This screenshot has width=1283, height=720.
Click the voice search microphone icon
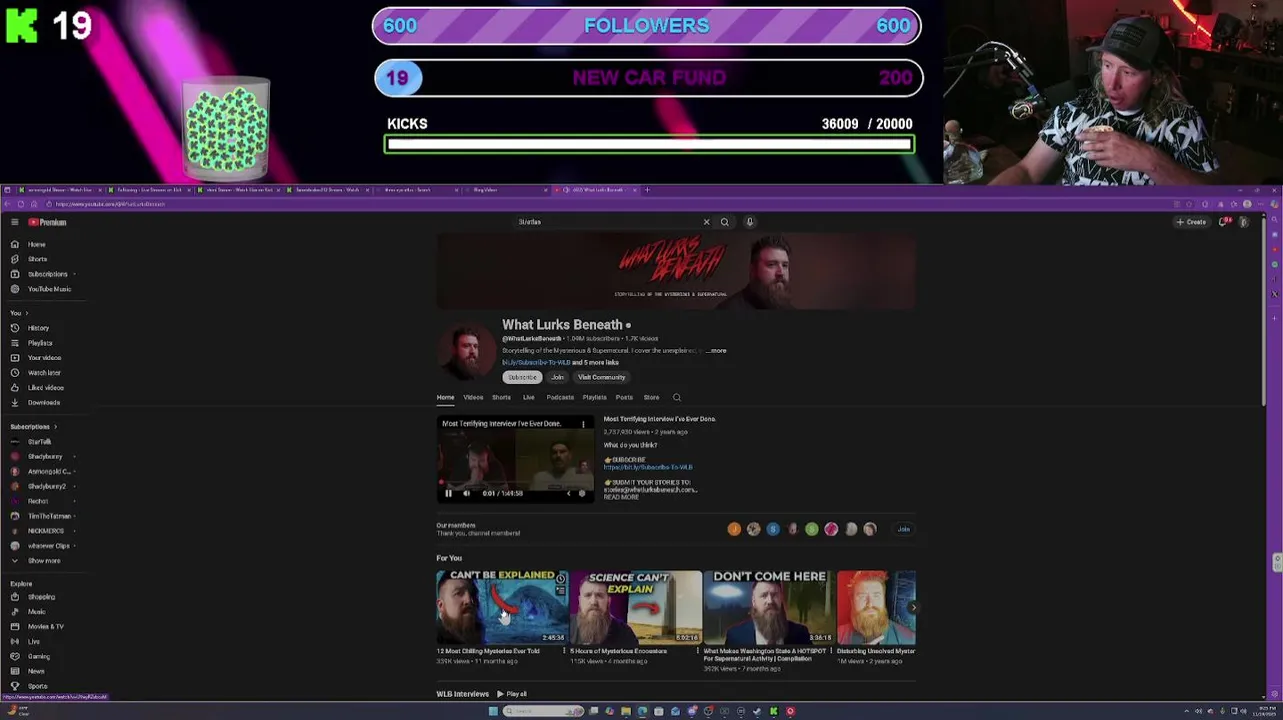tap(749, 222)
